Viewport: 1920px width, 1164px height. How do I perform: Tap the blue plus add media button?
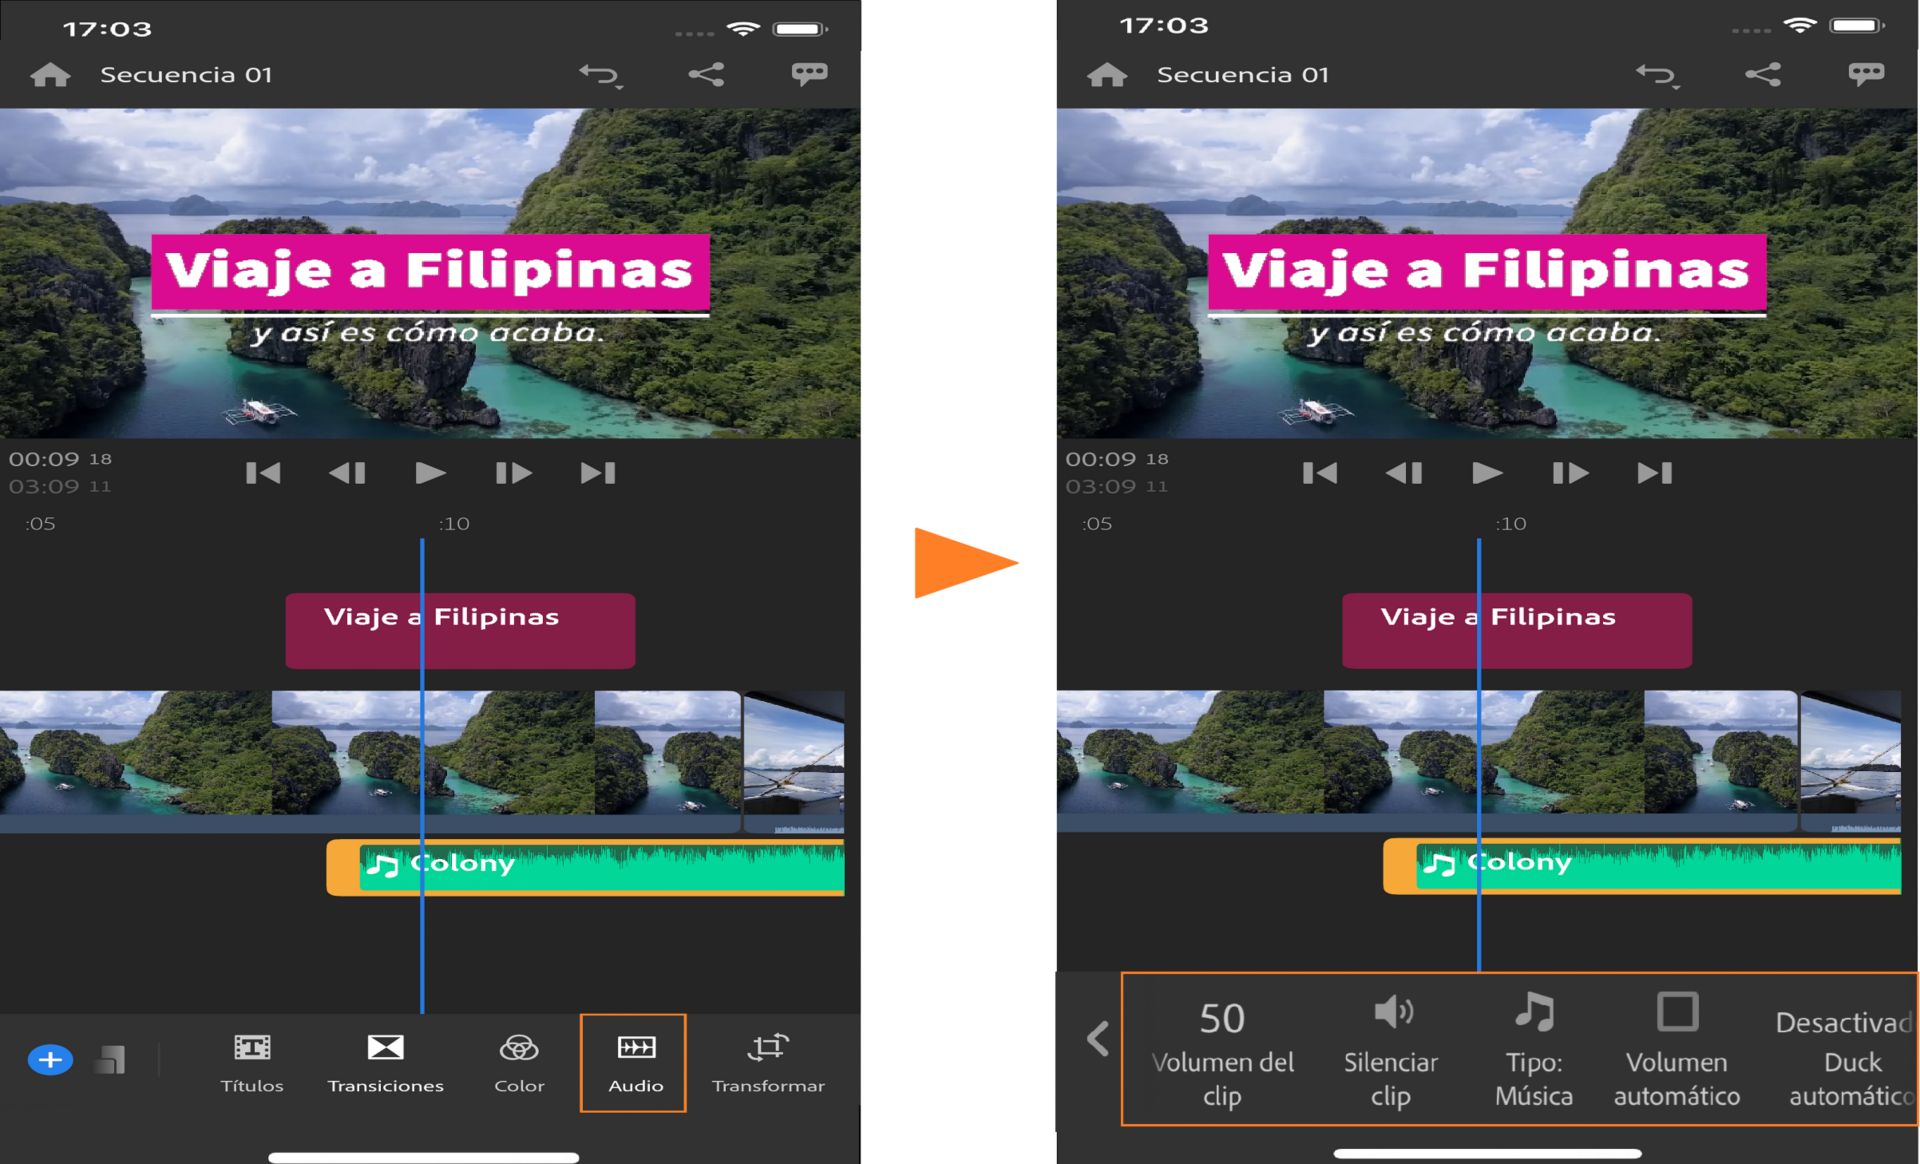coord(50,1059)
